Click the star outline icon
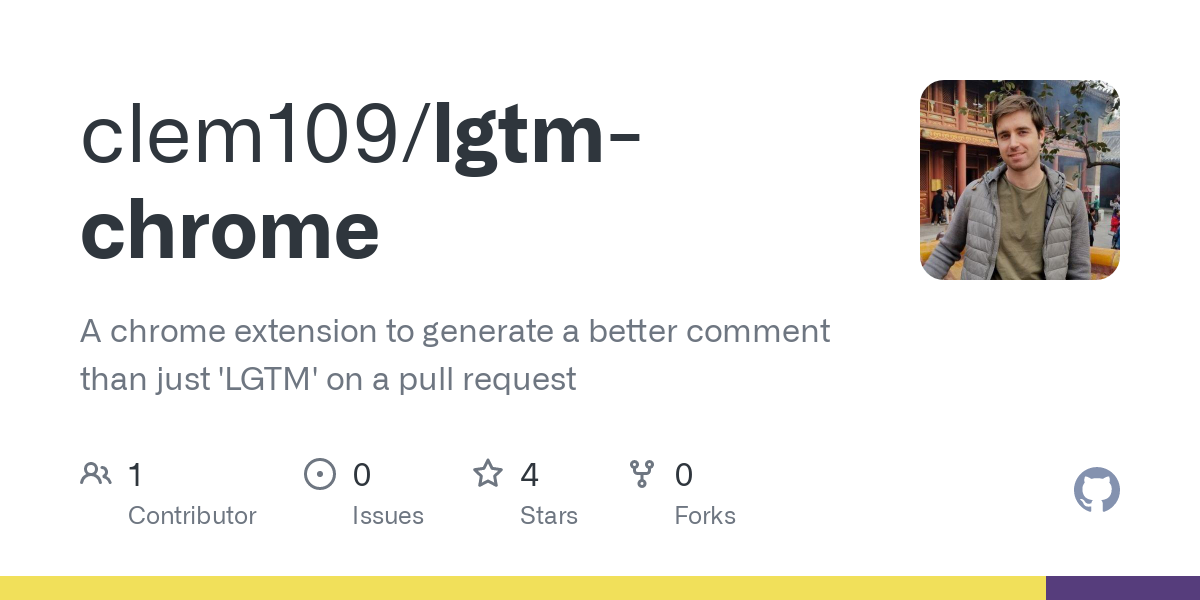 coord(488,474)
